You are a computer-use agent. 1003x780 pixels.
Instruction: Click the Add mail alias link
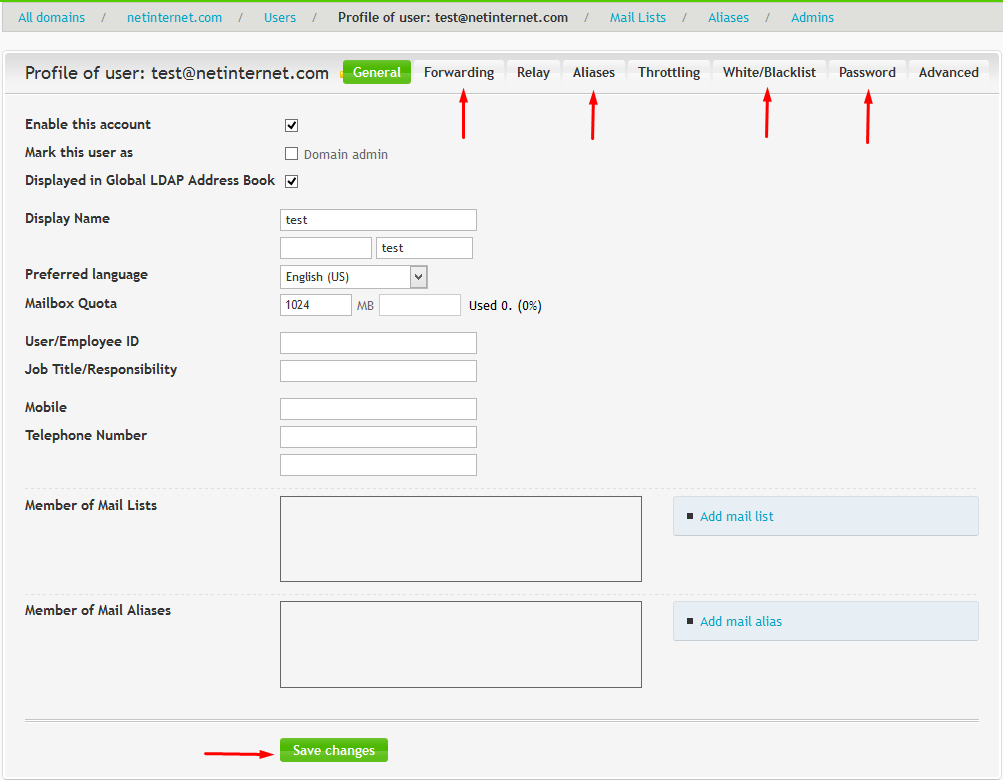point(741,622)
